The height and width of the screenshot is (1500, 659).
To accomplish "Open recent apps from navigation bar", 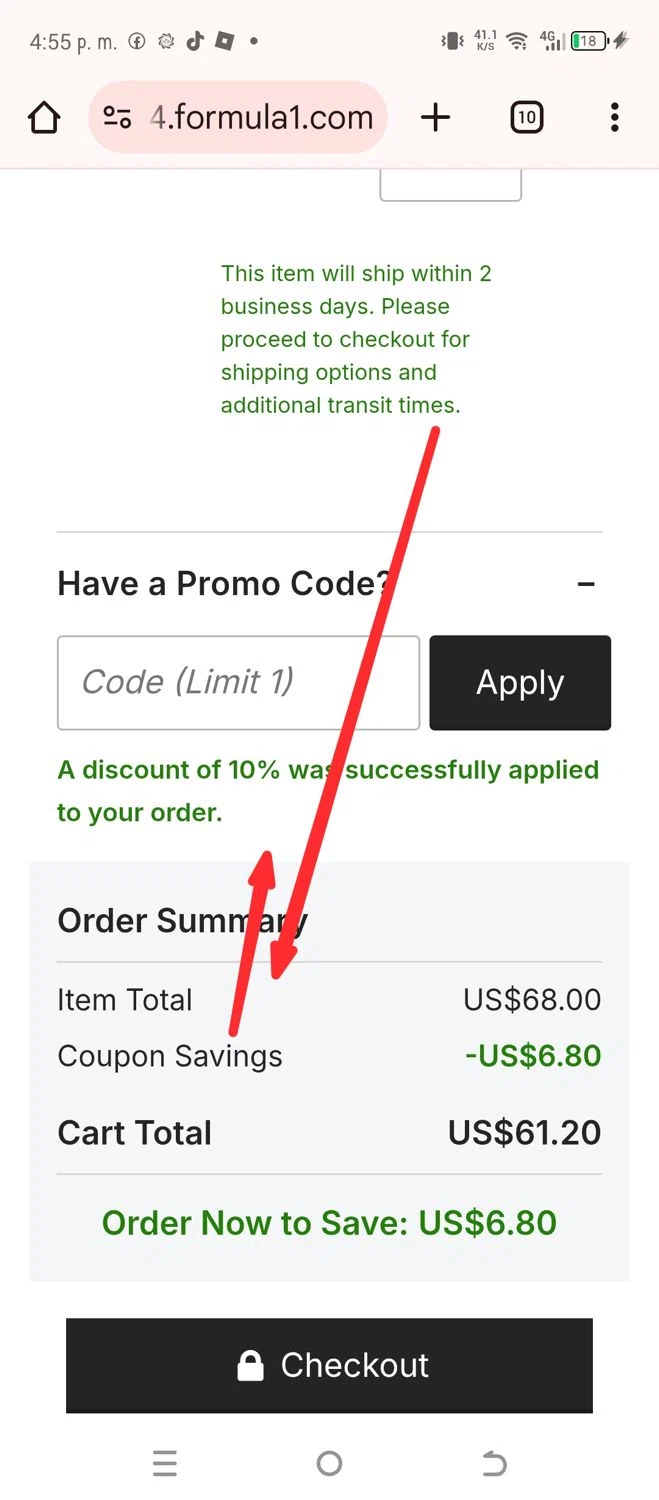I will (x=165, y=1464).
